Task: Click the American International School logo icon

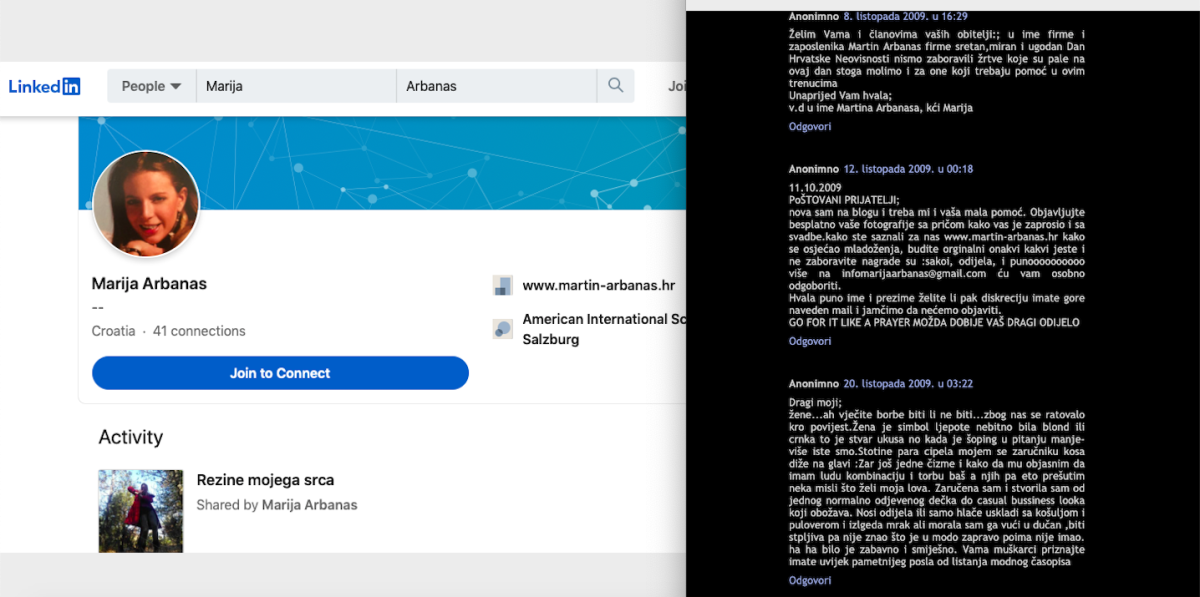Action: click(503, 329)
